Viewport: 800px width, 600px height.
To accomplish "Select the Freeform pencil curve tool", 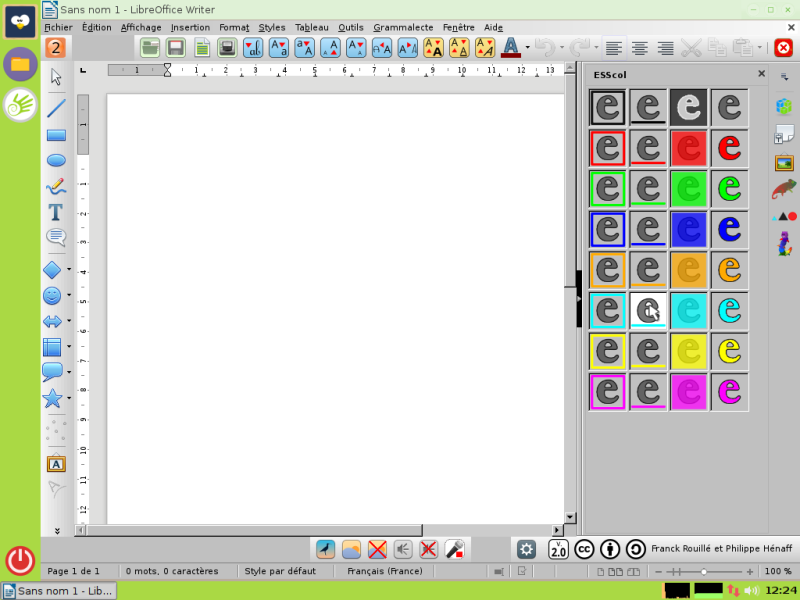I will [x=56, y=186].
